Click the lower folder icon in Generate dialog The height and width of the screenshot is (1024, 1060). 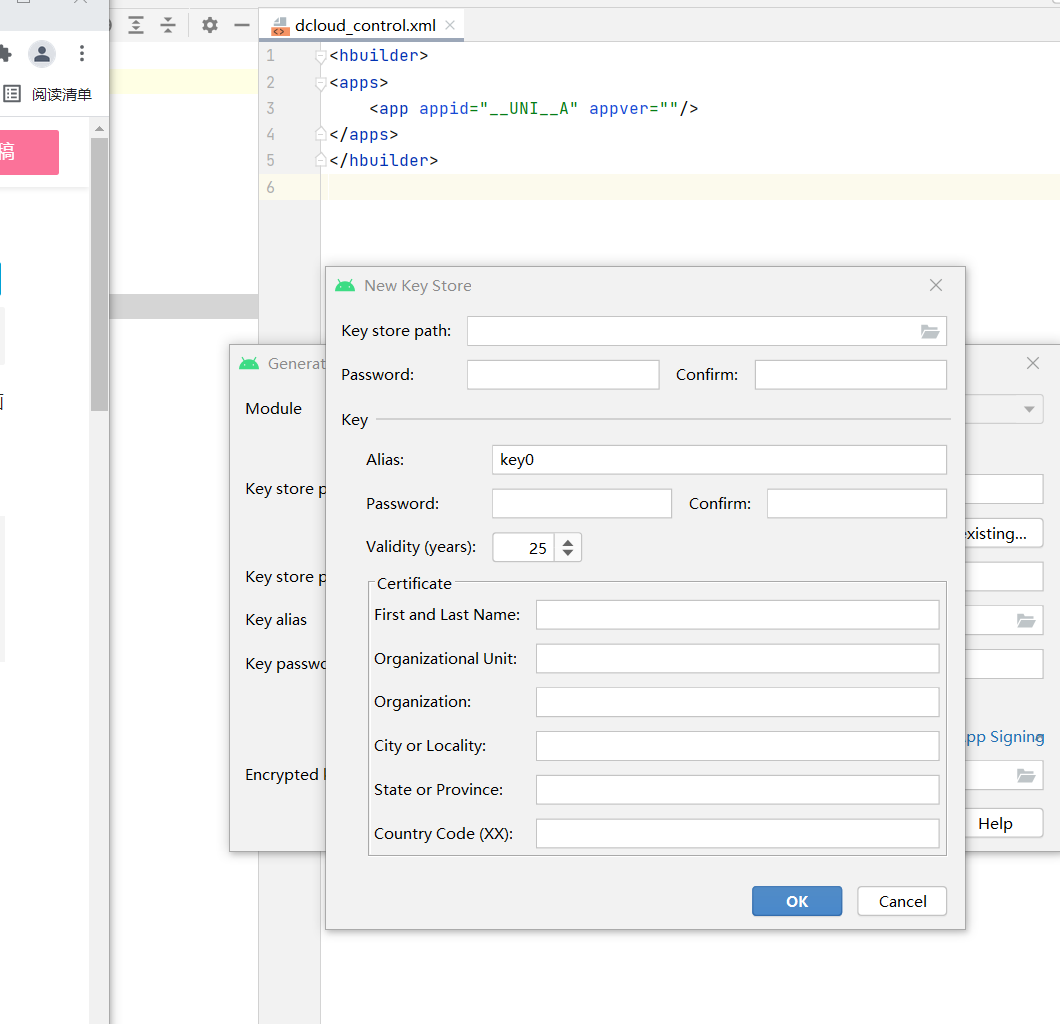pos(1026,776)
